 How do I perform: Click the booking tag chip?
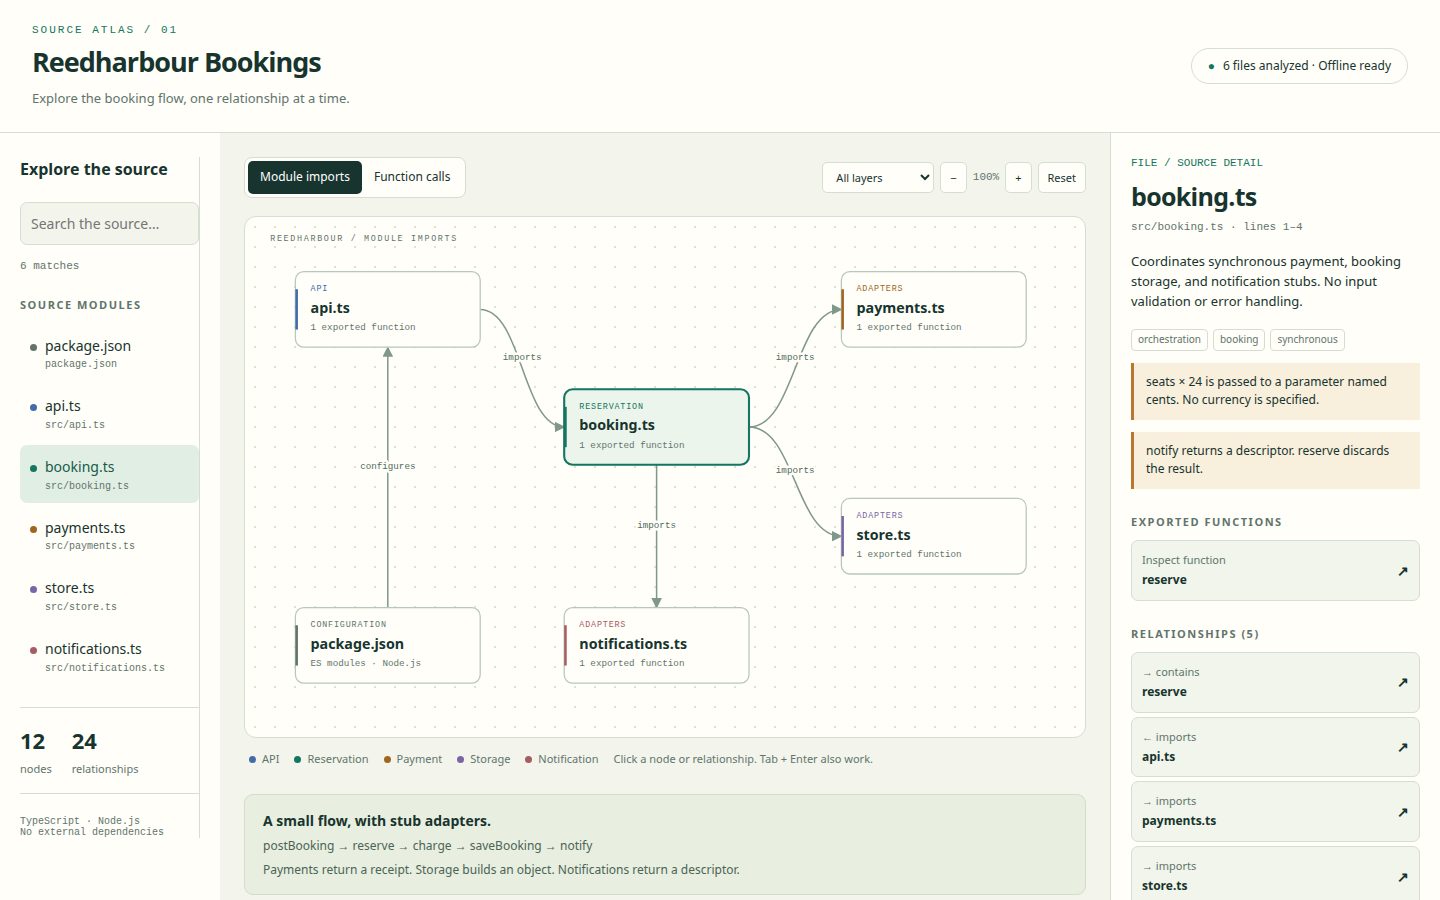1239,340
